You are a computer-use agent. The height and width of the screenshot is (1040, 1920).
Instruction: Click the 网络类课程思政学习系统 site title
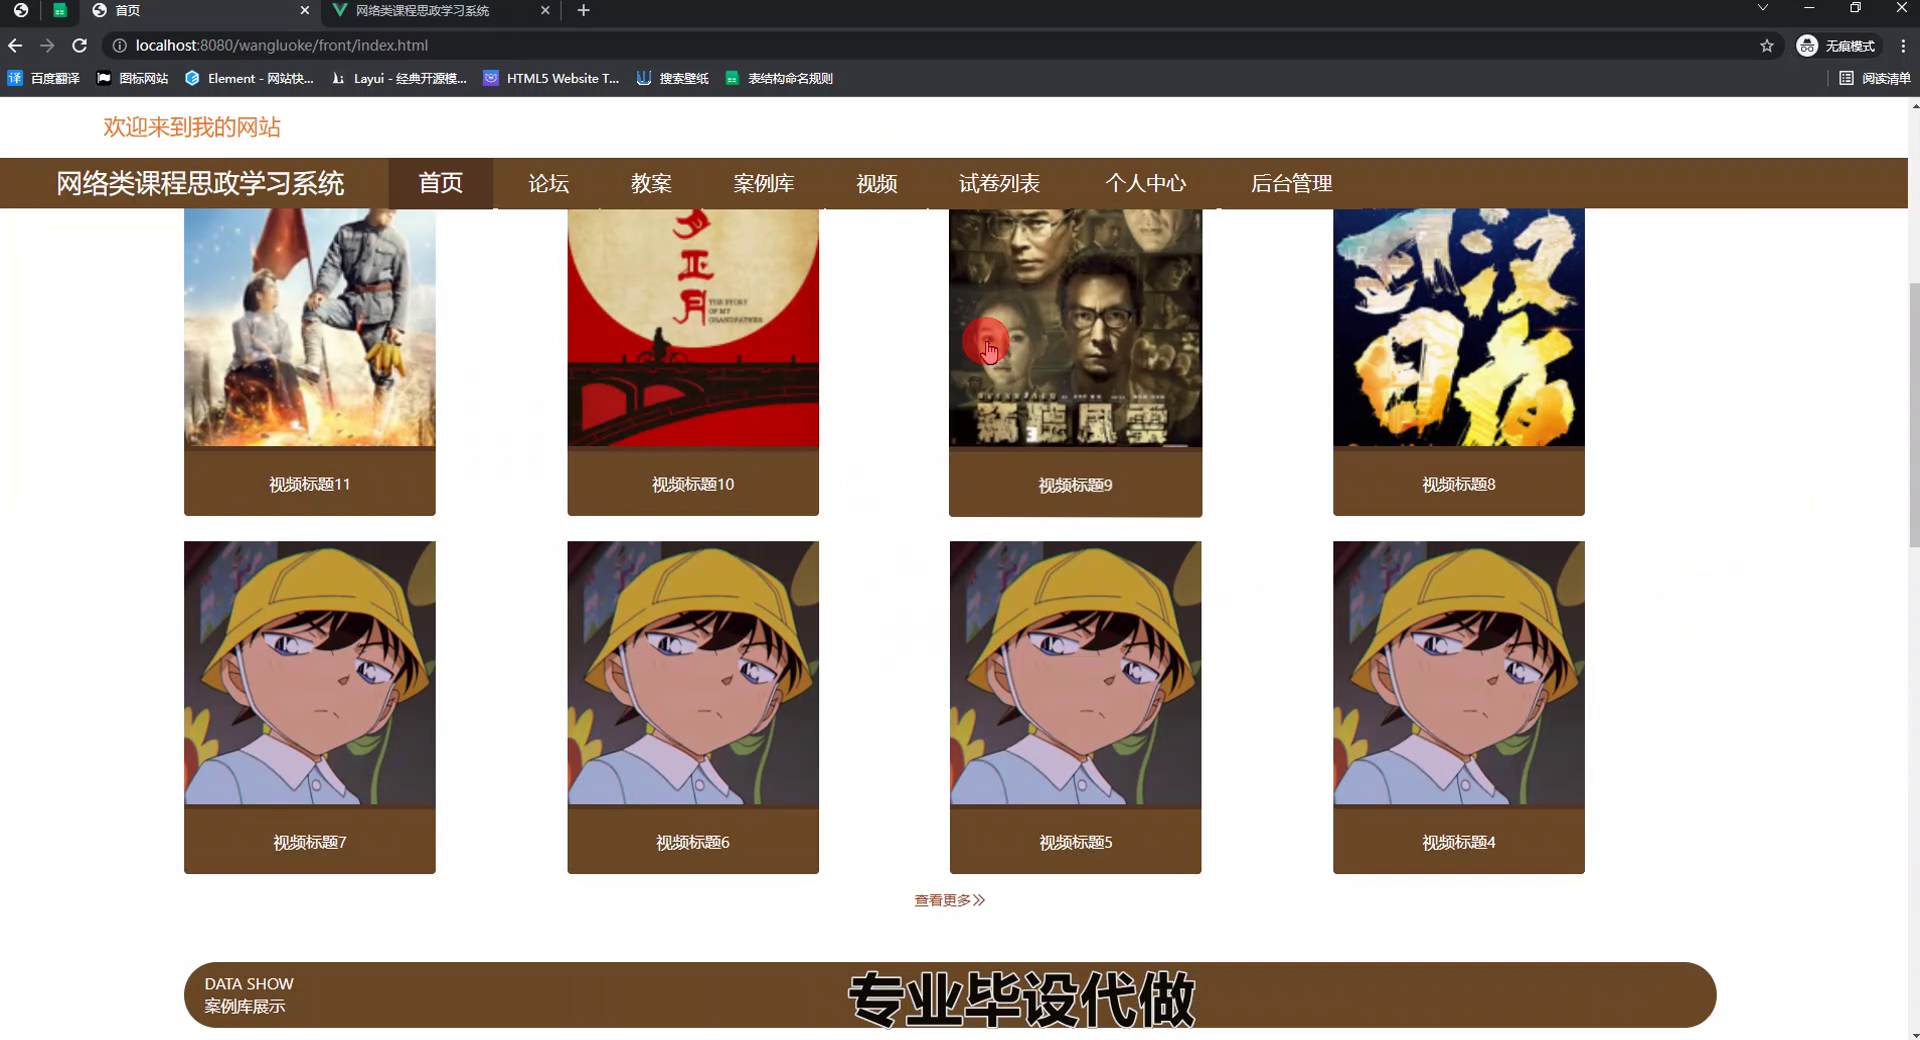point(200,183)
